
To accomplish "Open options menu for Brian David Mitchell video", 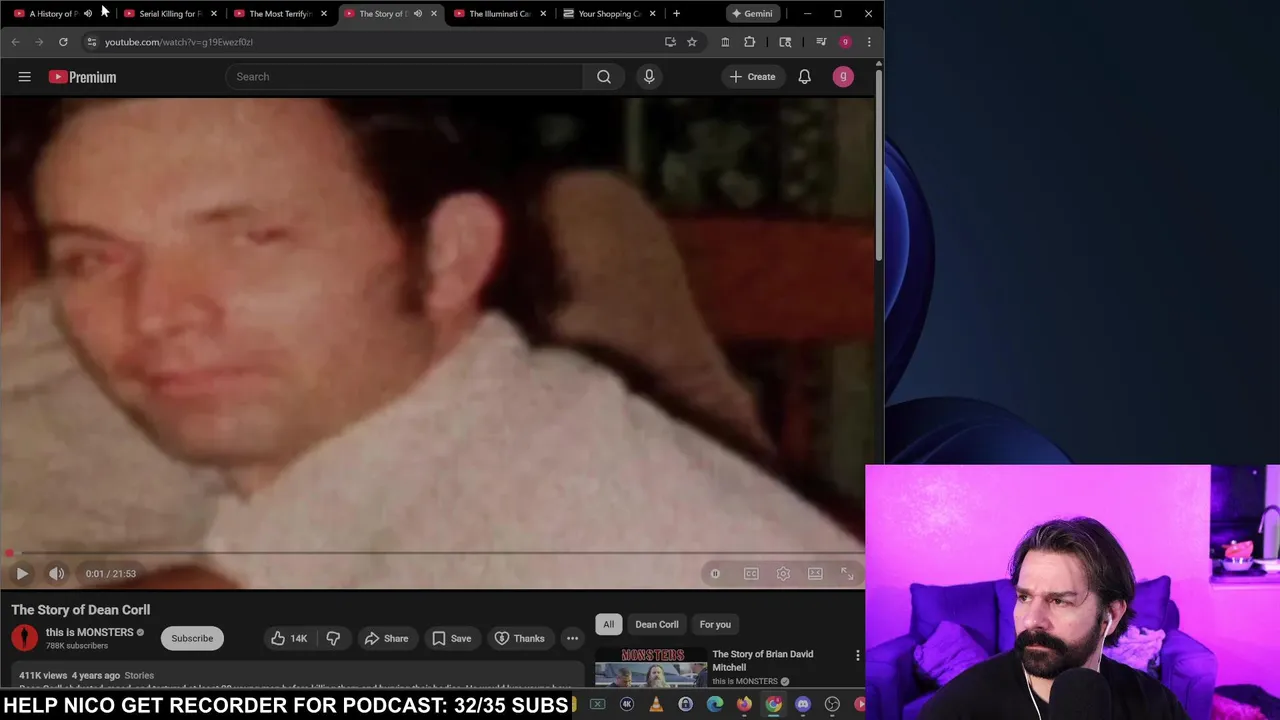I will pos(857,656).
